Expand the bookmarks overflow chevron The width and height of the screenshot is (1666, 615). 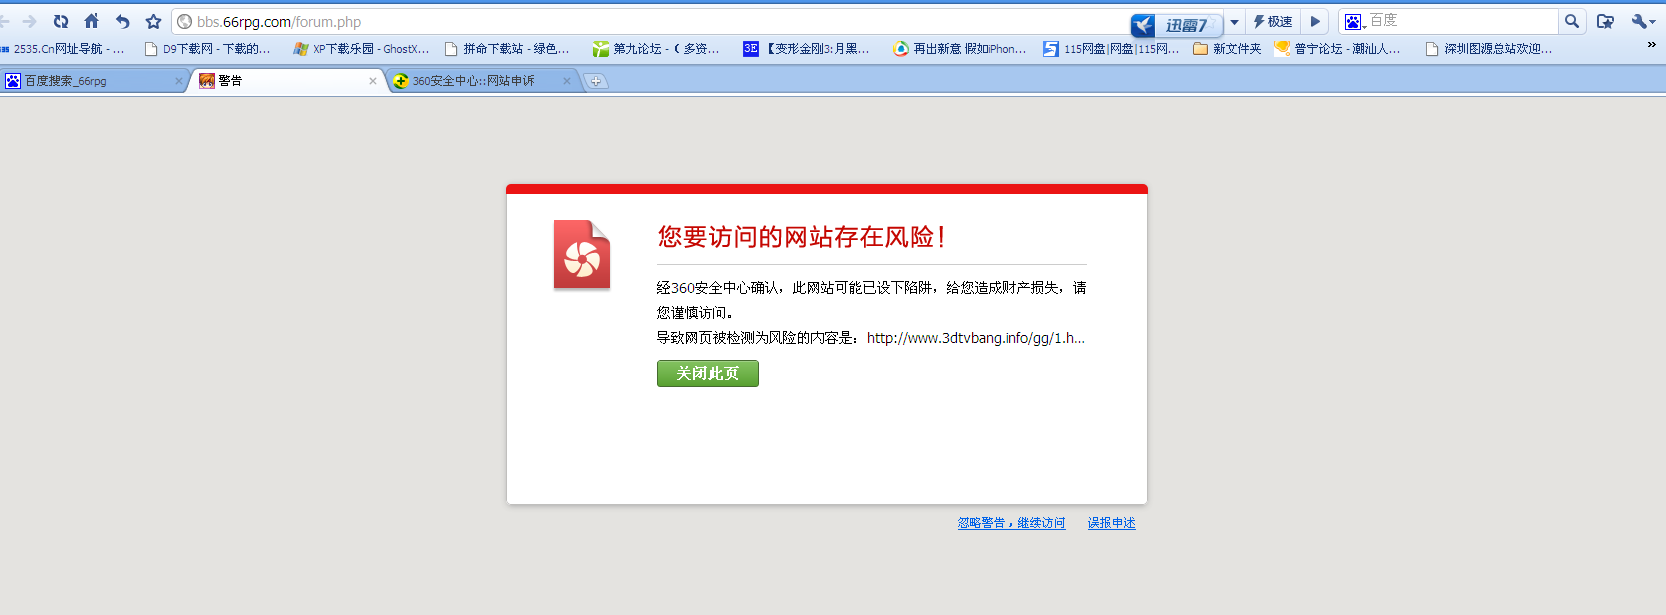tap(1651, 45)
